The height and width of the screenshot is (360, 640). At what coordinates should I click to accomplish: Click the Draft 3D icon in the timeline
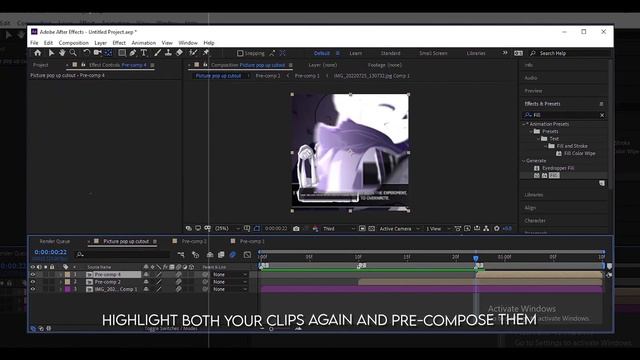tap(196, 255)
